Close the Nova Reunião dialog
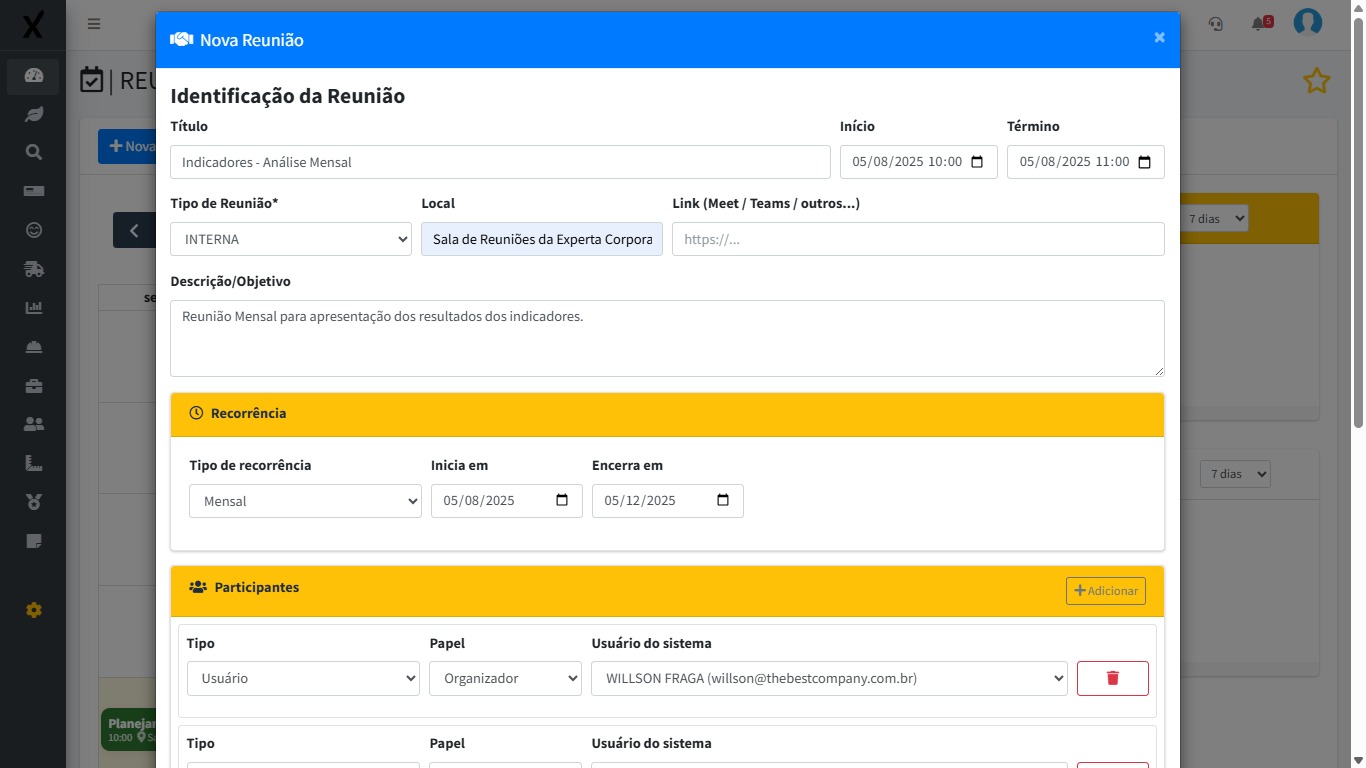The image size is (1366, 768). 1159,38
